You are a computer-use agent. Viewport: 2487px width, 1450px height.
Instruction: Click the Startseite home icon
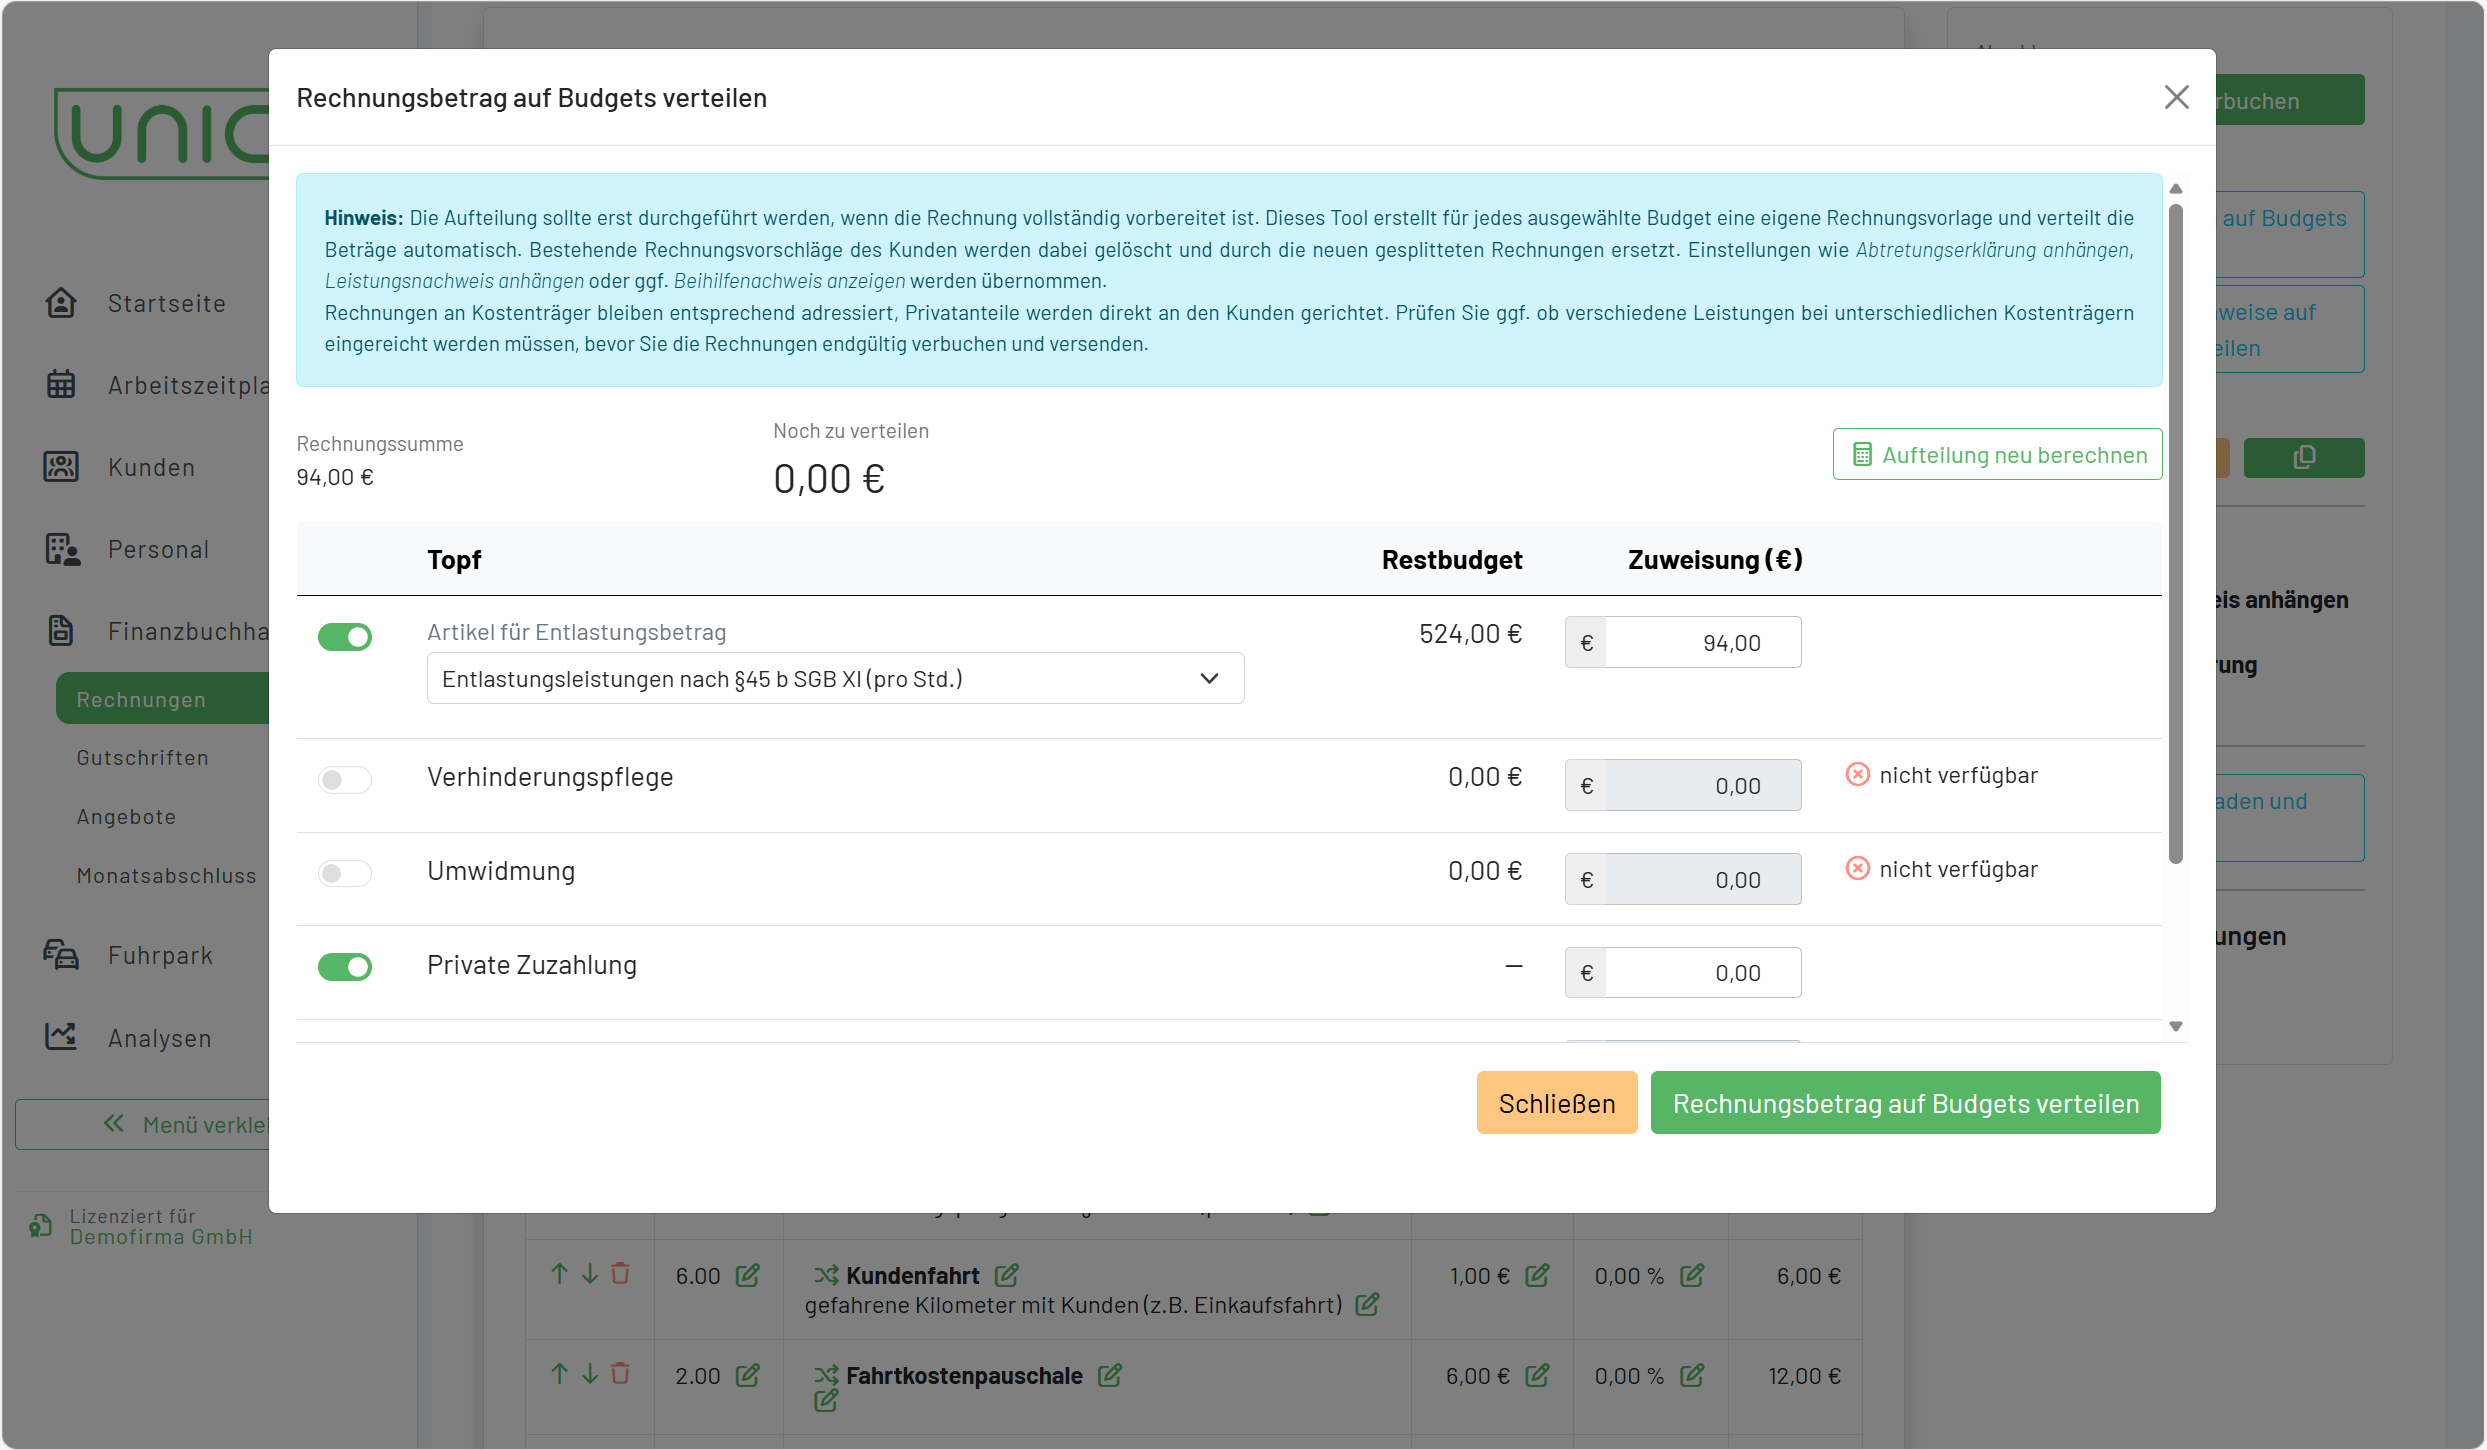[61, 303]
